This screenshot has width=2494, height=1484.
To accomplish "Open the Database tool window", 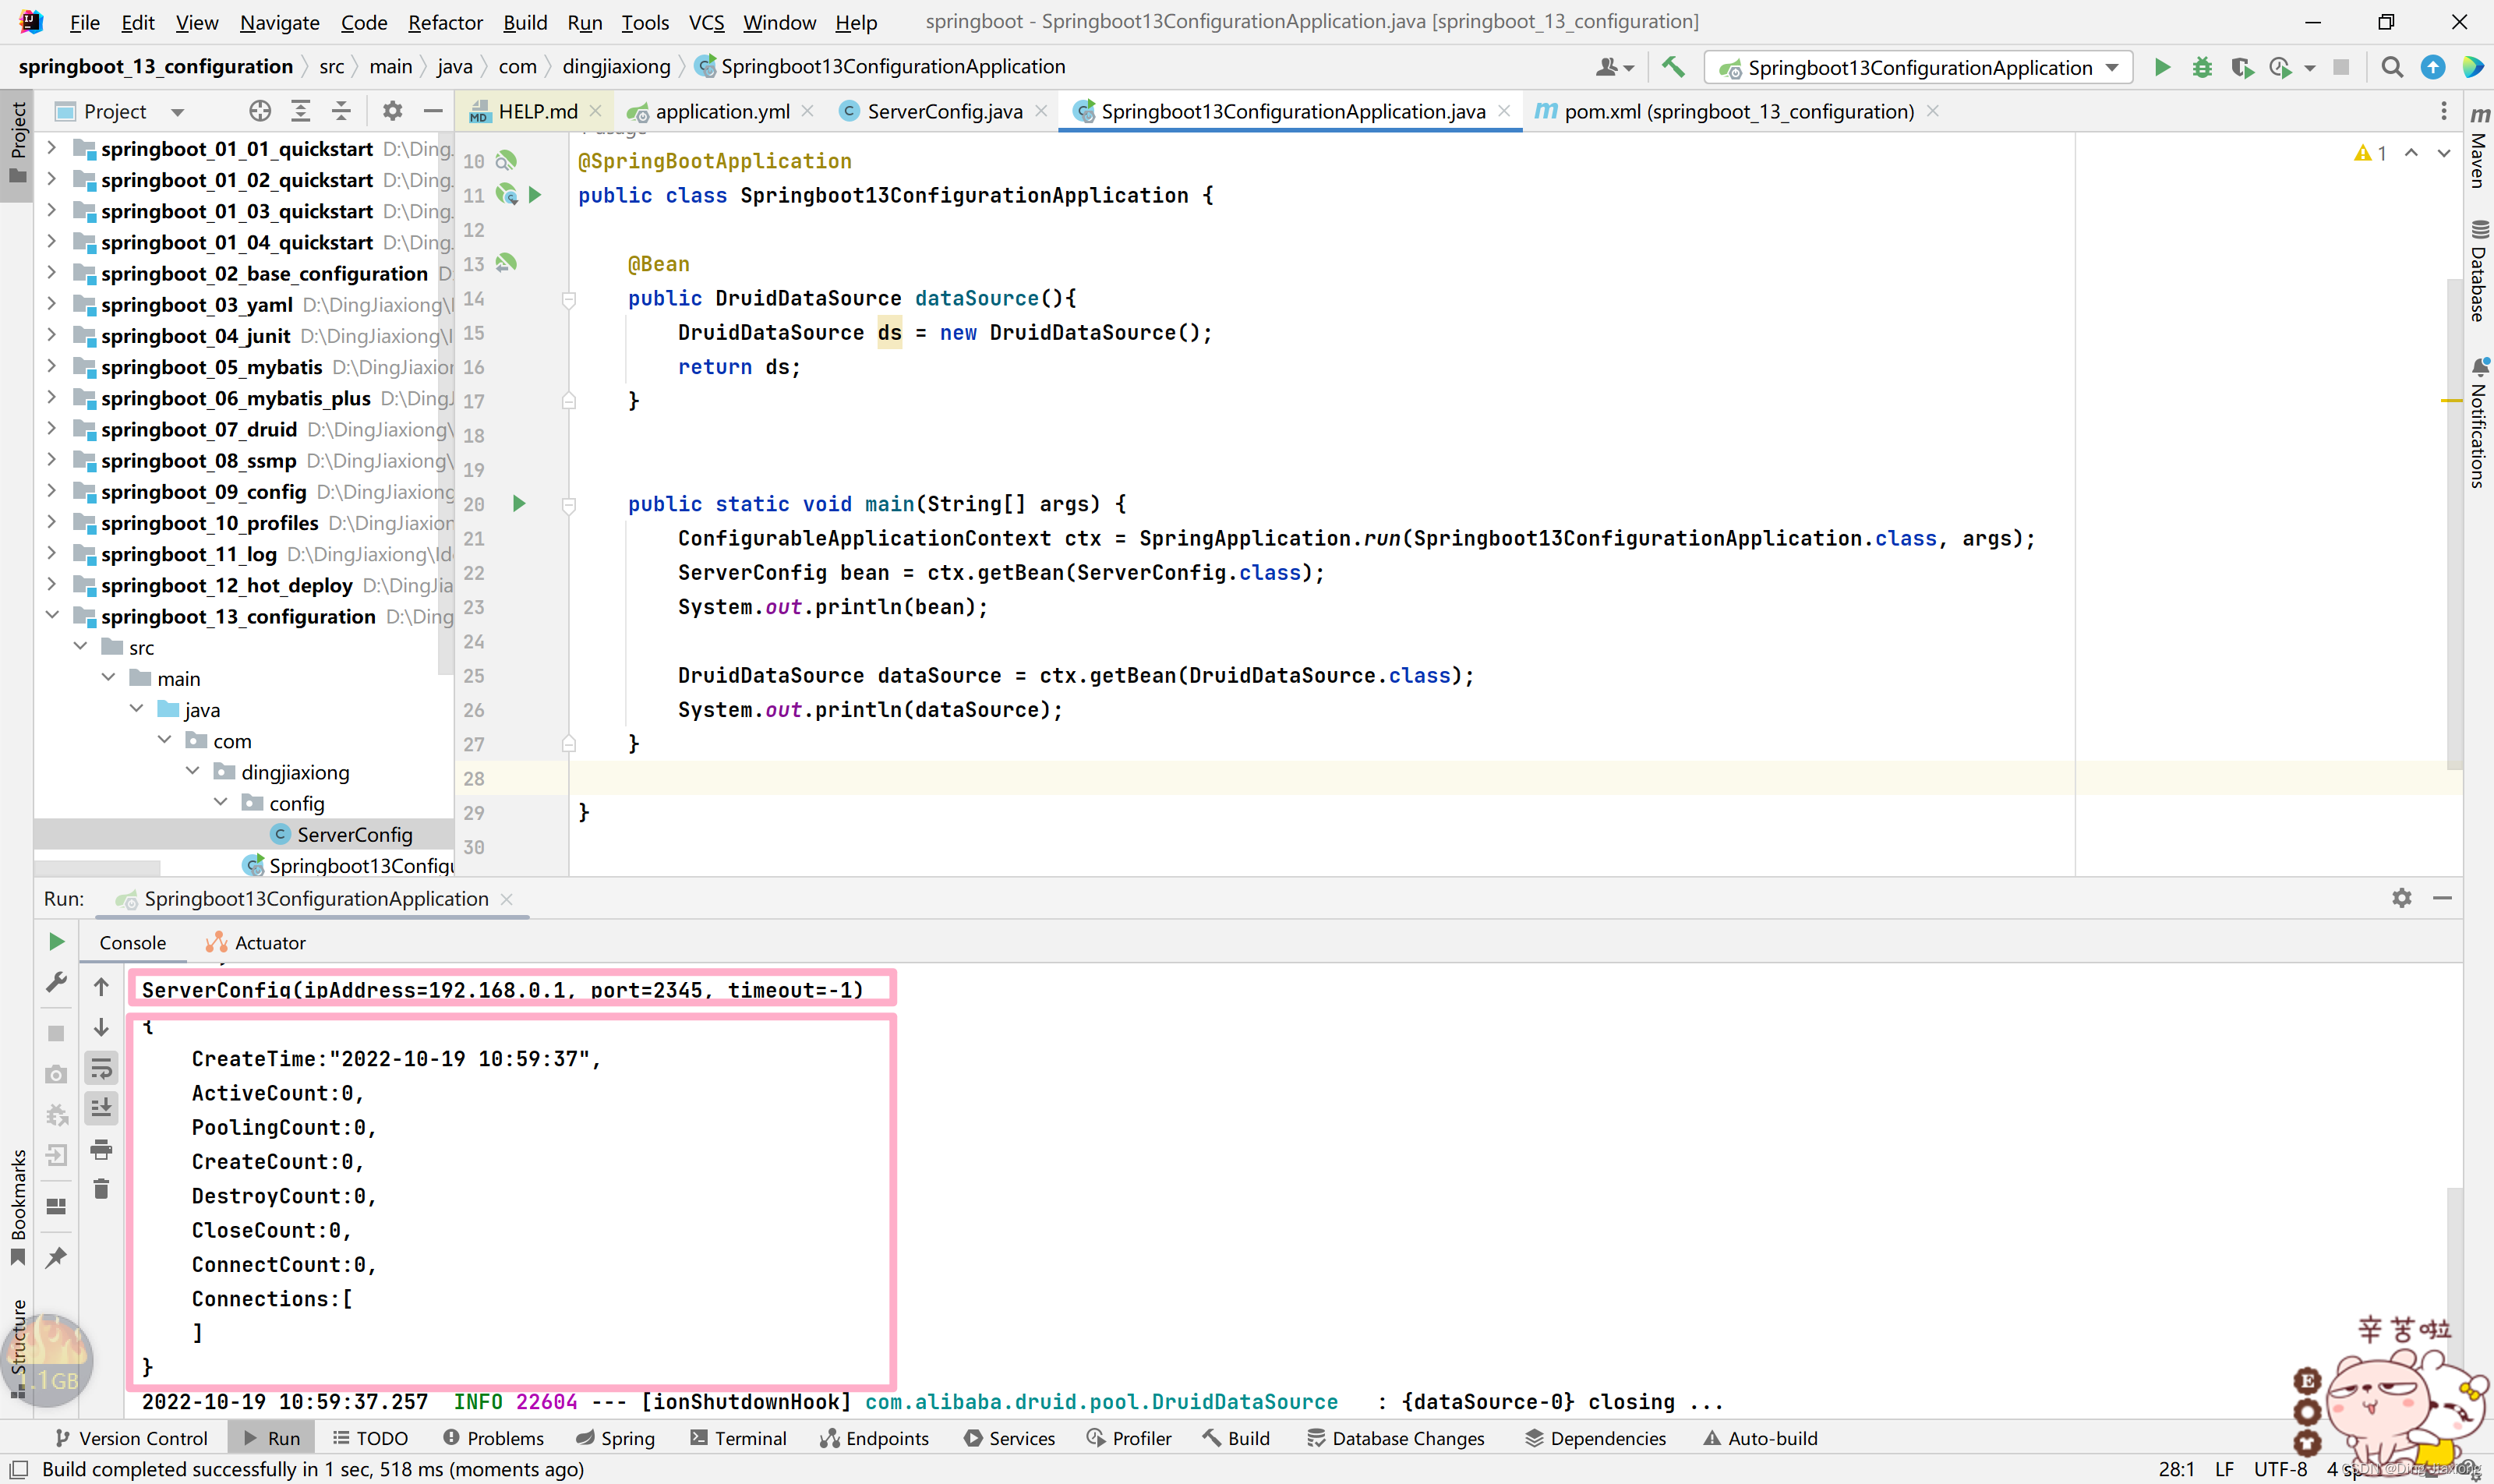I will click(2480, 270).
